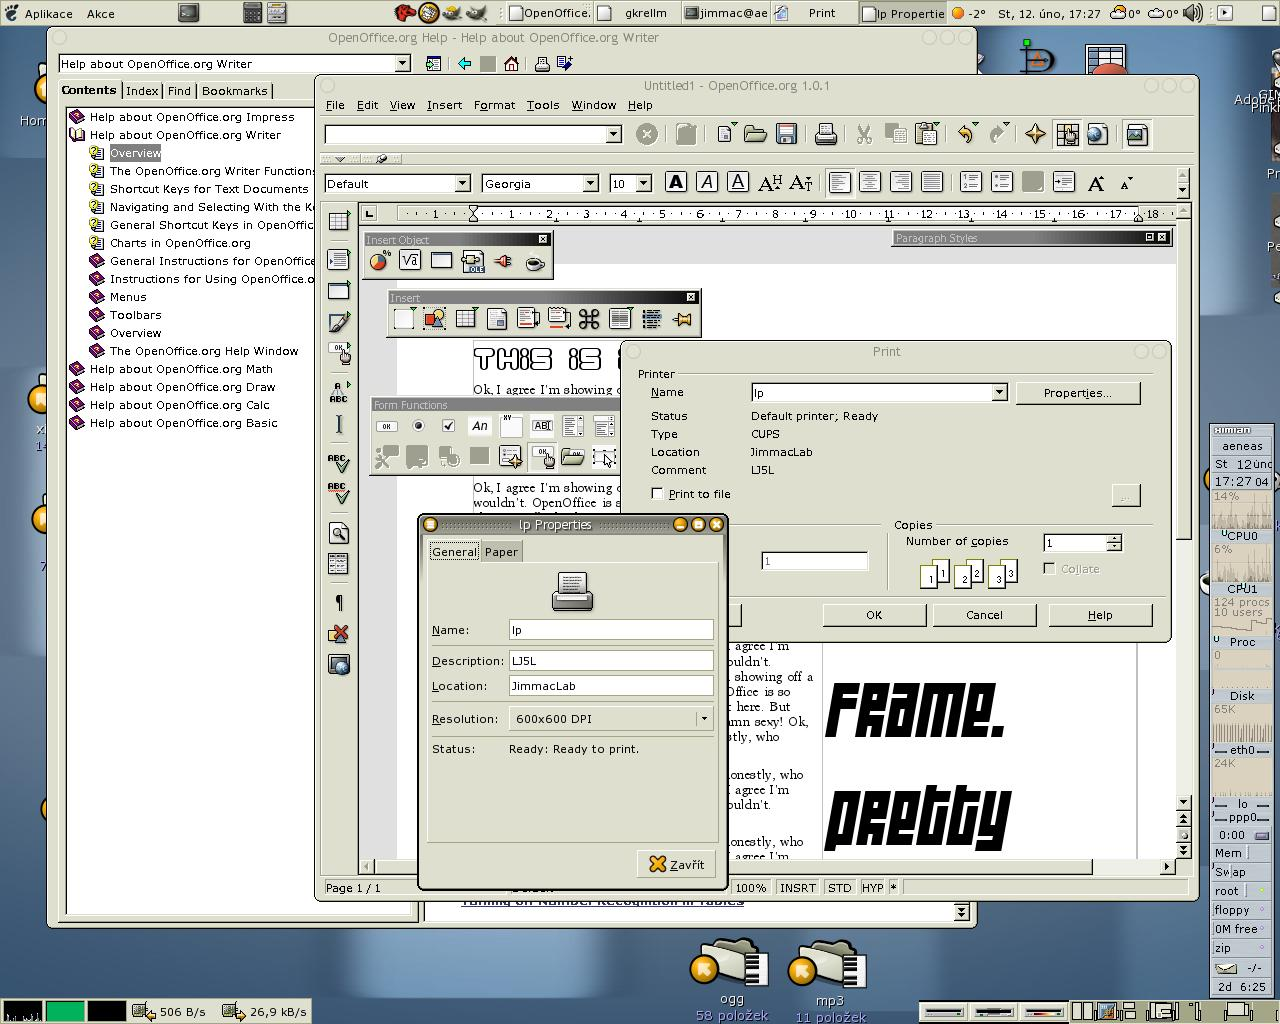Switch to the Paper tab in lp Properties

(x=501, y=552)
